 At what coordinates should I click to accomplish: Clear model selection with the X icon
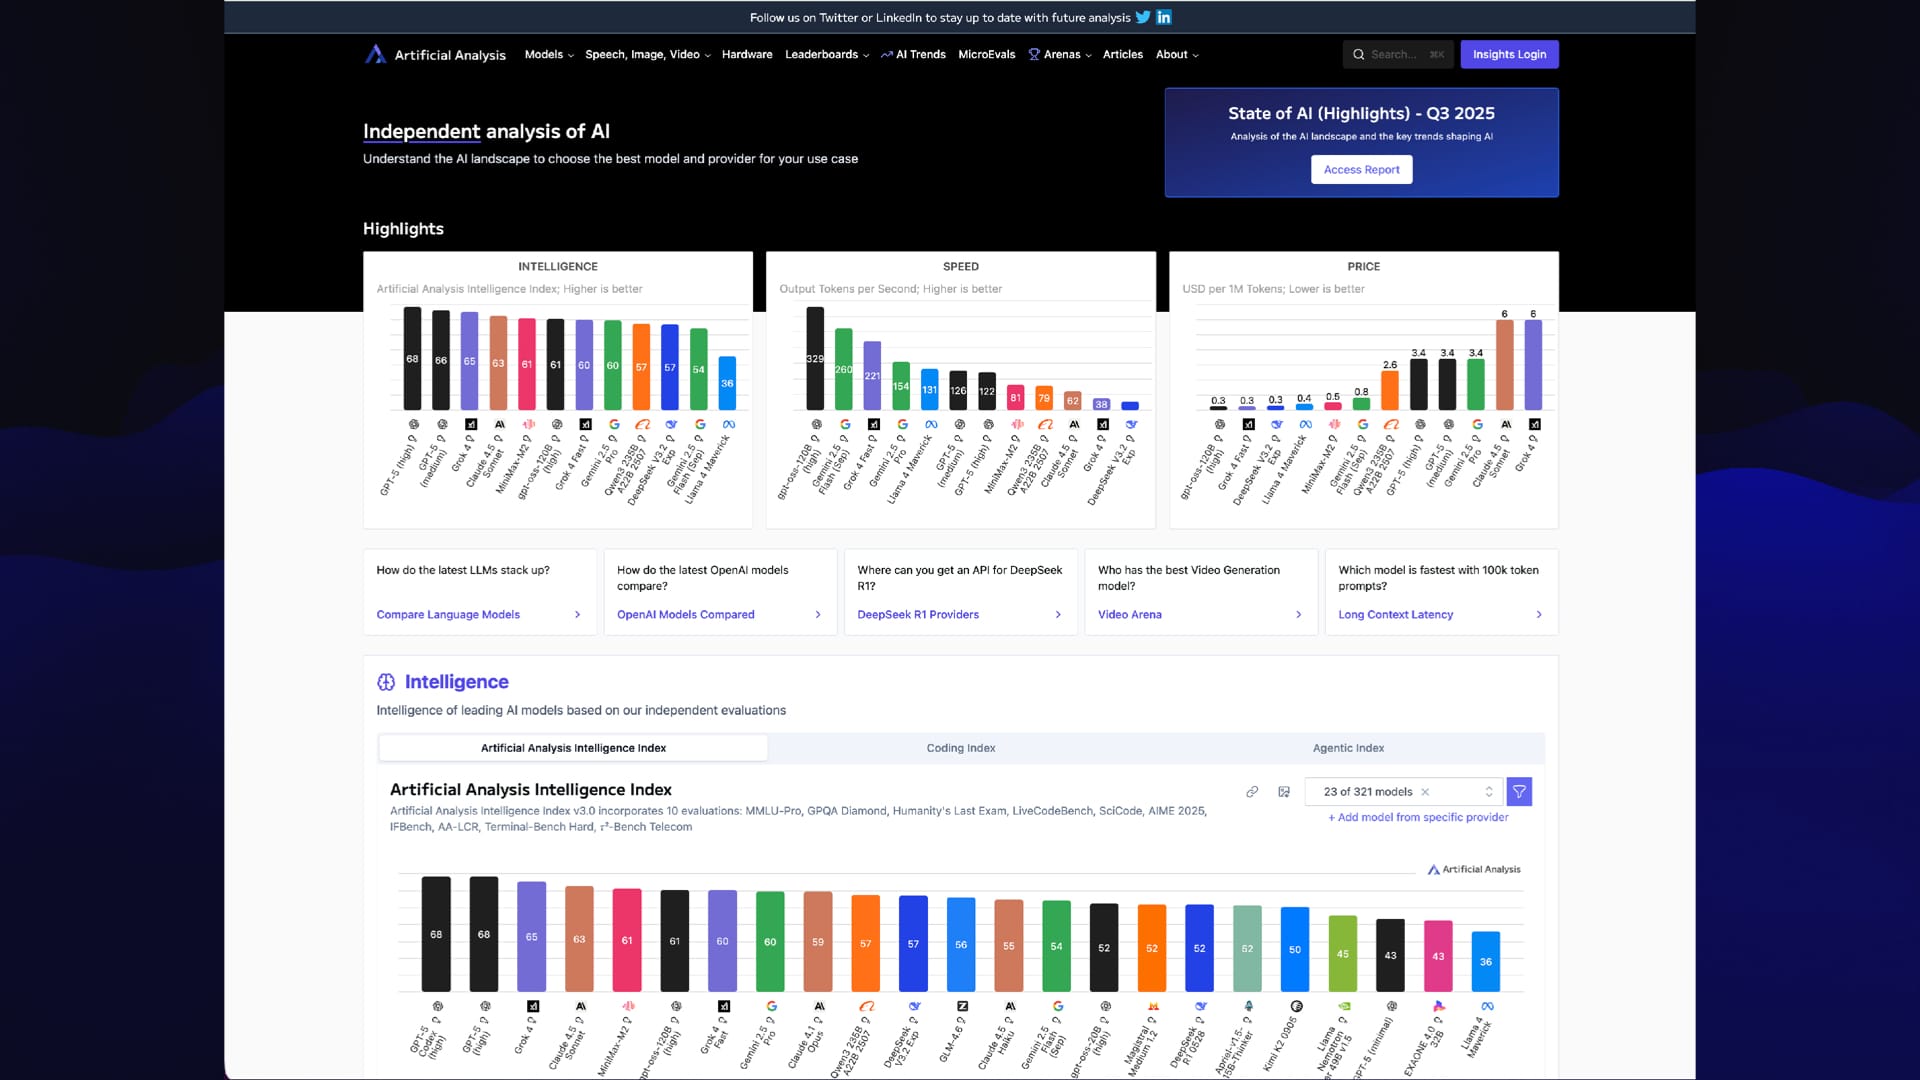pyautogui.click(x=1425, y=792)
